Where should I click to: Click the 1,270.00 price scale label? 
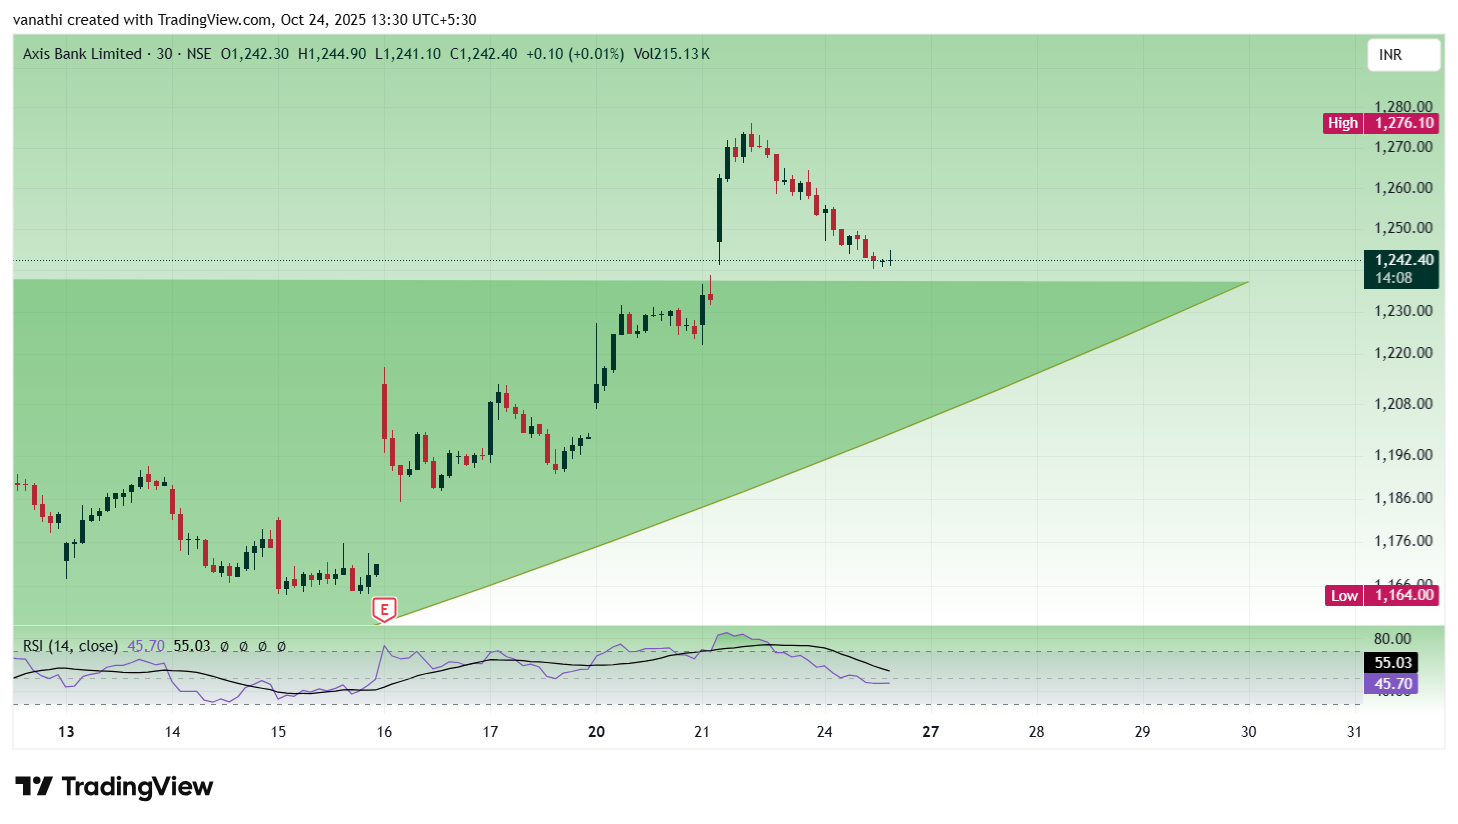[1403, 146]
